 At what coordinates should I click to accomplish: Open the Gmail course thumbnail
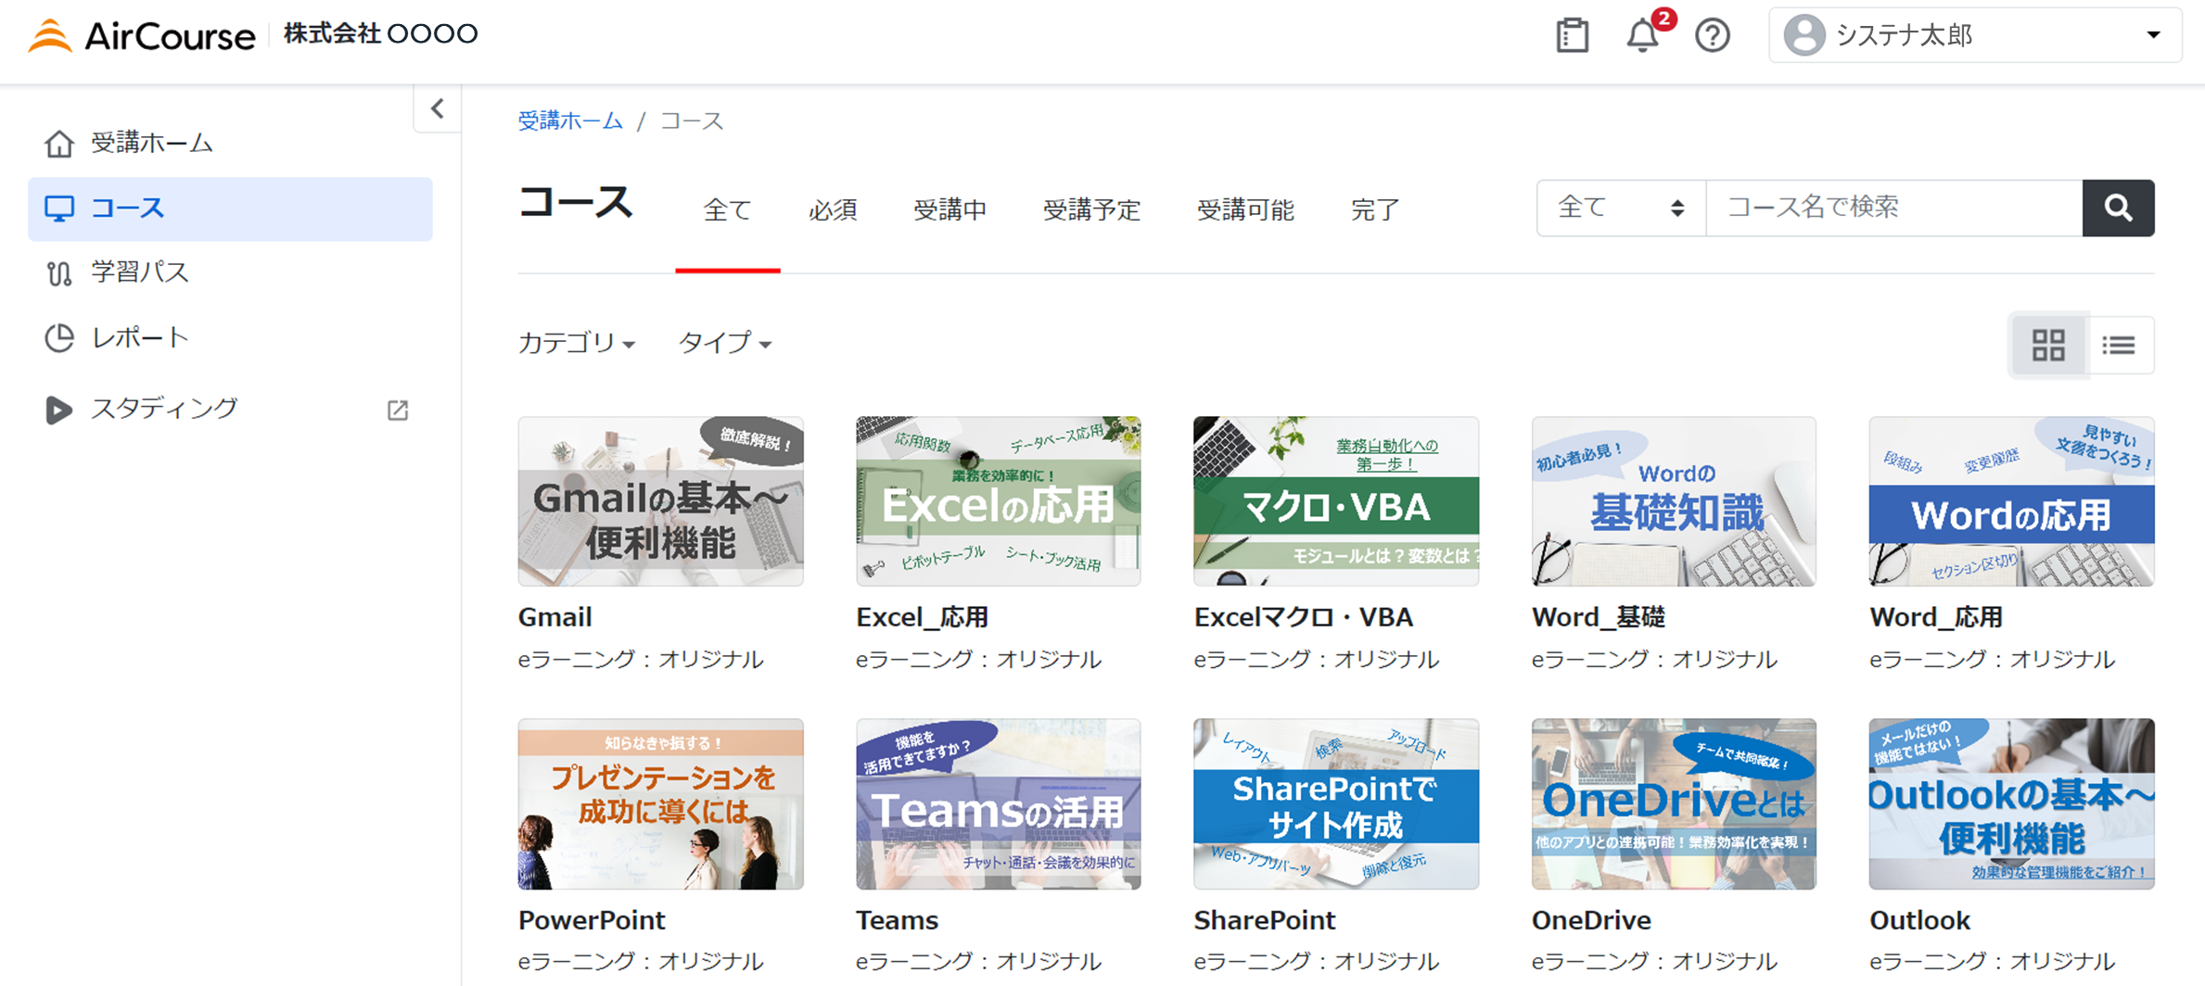click(x=660, y=501)
